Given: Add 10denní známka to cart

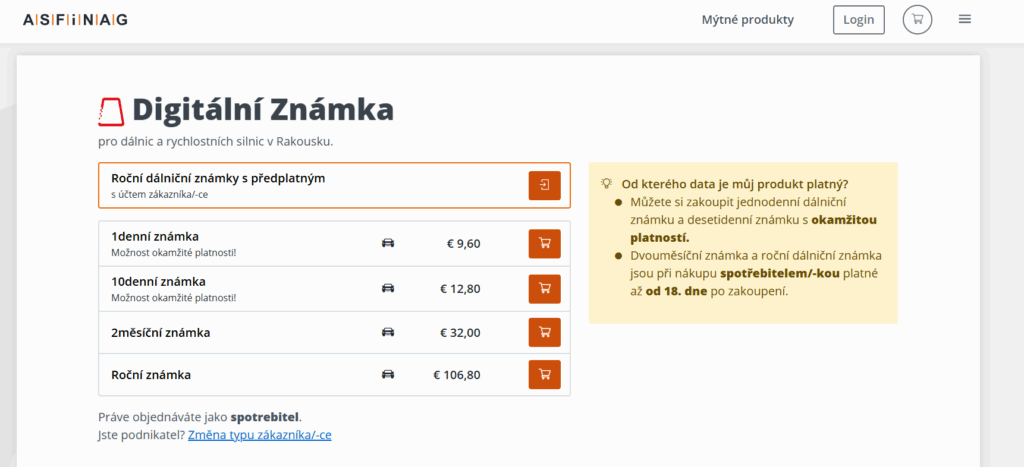Looking at the screenshot, I should click(544, 289).
